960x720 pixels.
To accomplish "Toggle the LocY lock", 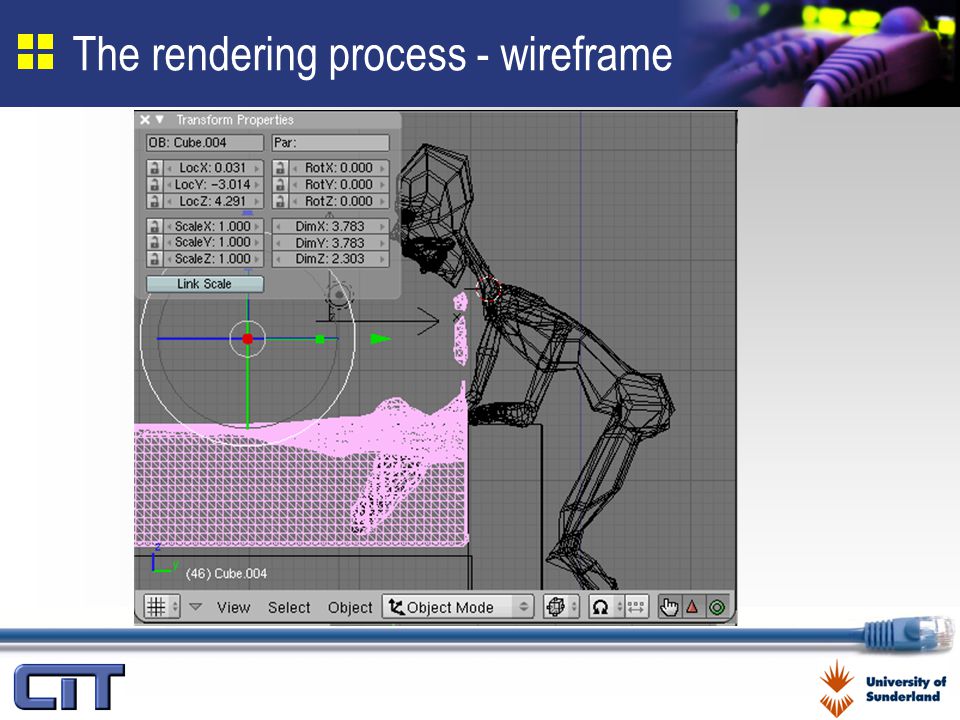I will click(154, 184).
